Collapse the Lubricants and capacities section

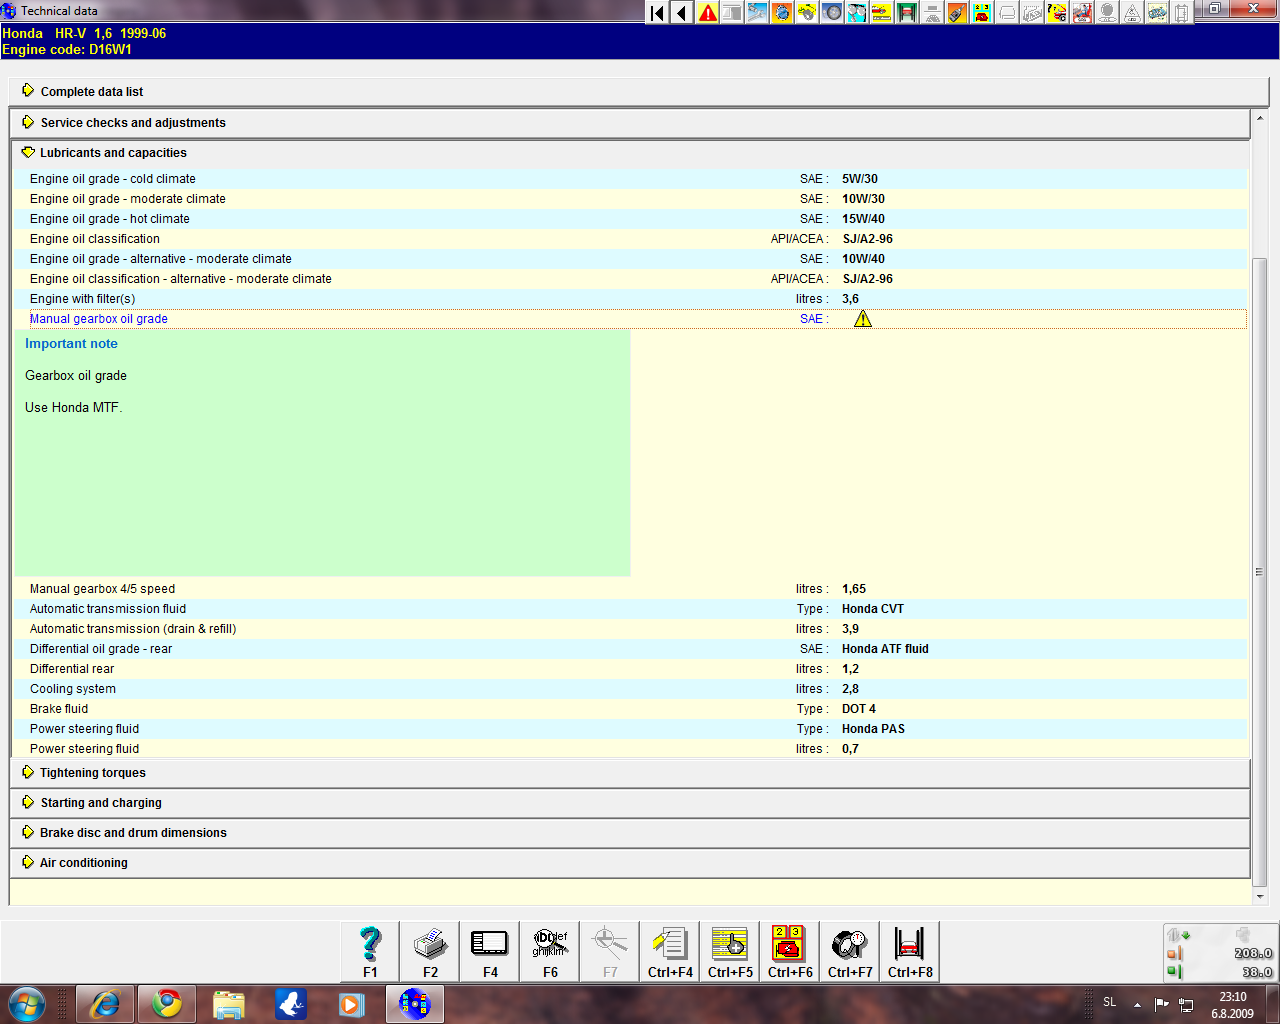click(x=630, y=153)
